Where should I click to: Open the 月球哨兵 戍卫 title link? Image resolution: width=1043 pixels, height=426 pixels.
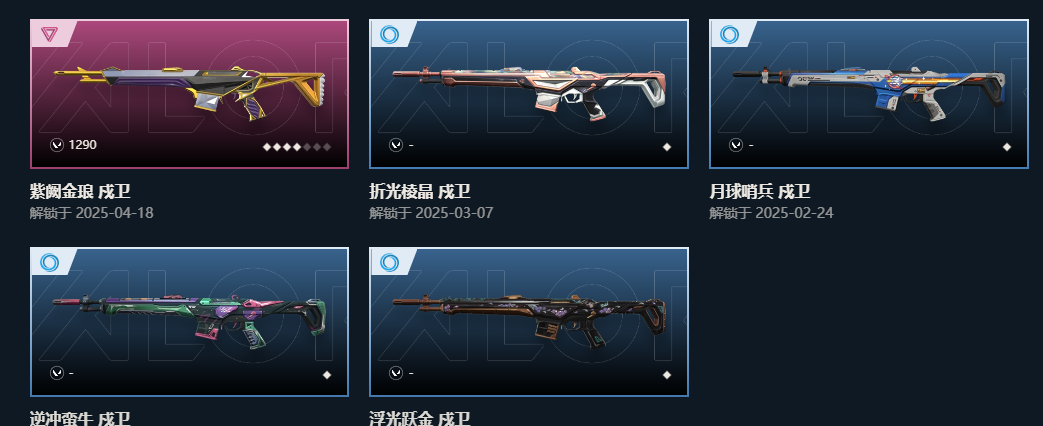pyautogui.click(x=760, y=192)
